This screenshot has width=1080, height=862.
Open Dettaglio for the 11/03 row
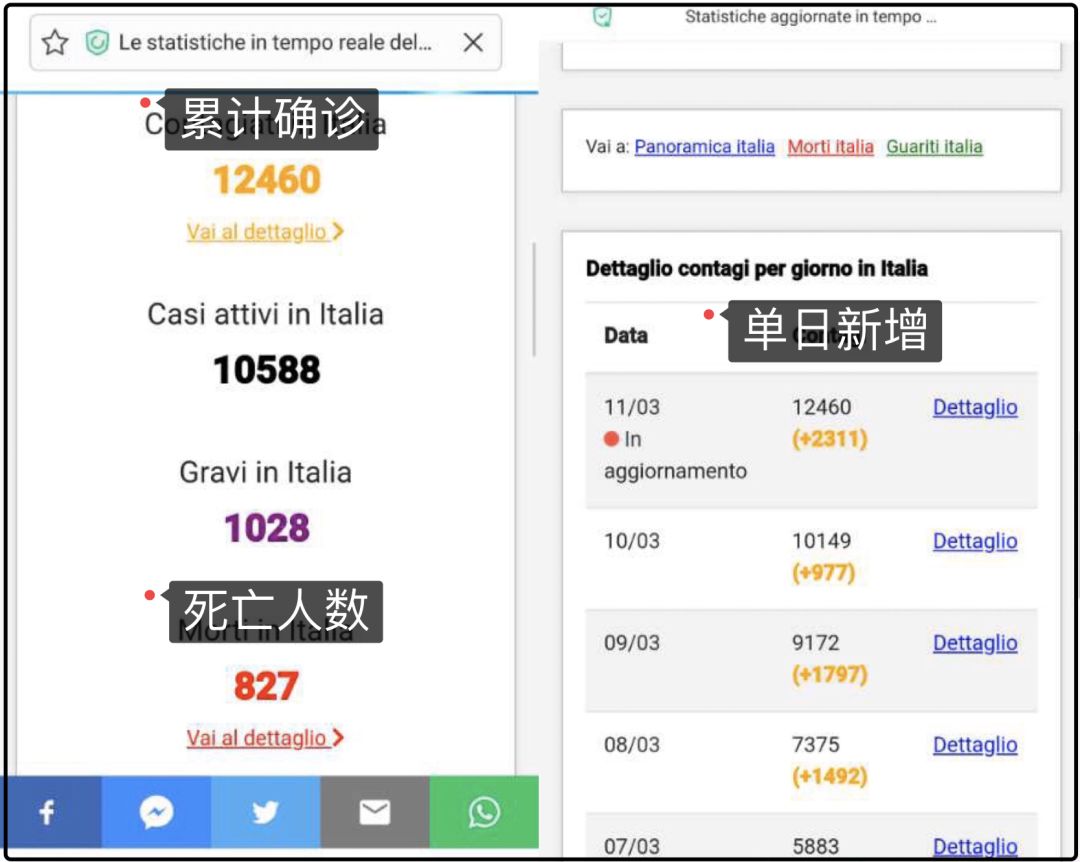[974, 407]
